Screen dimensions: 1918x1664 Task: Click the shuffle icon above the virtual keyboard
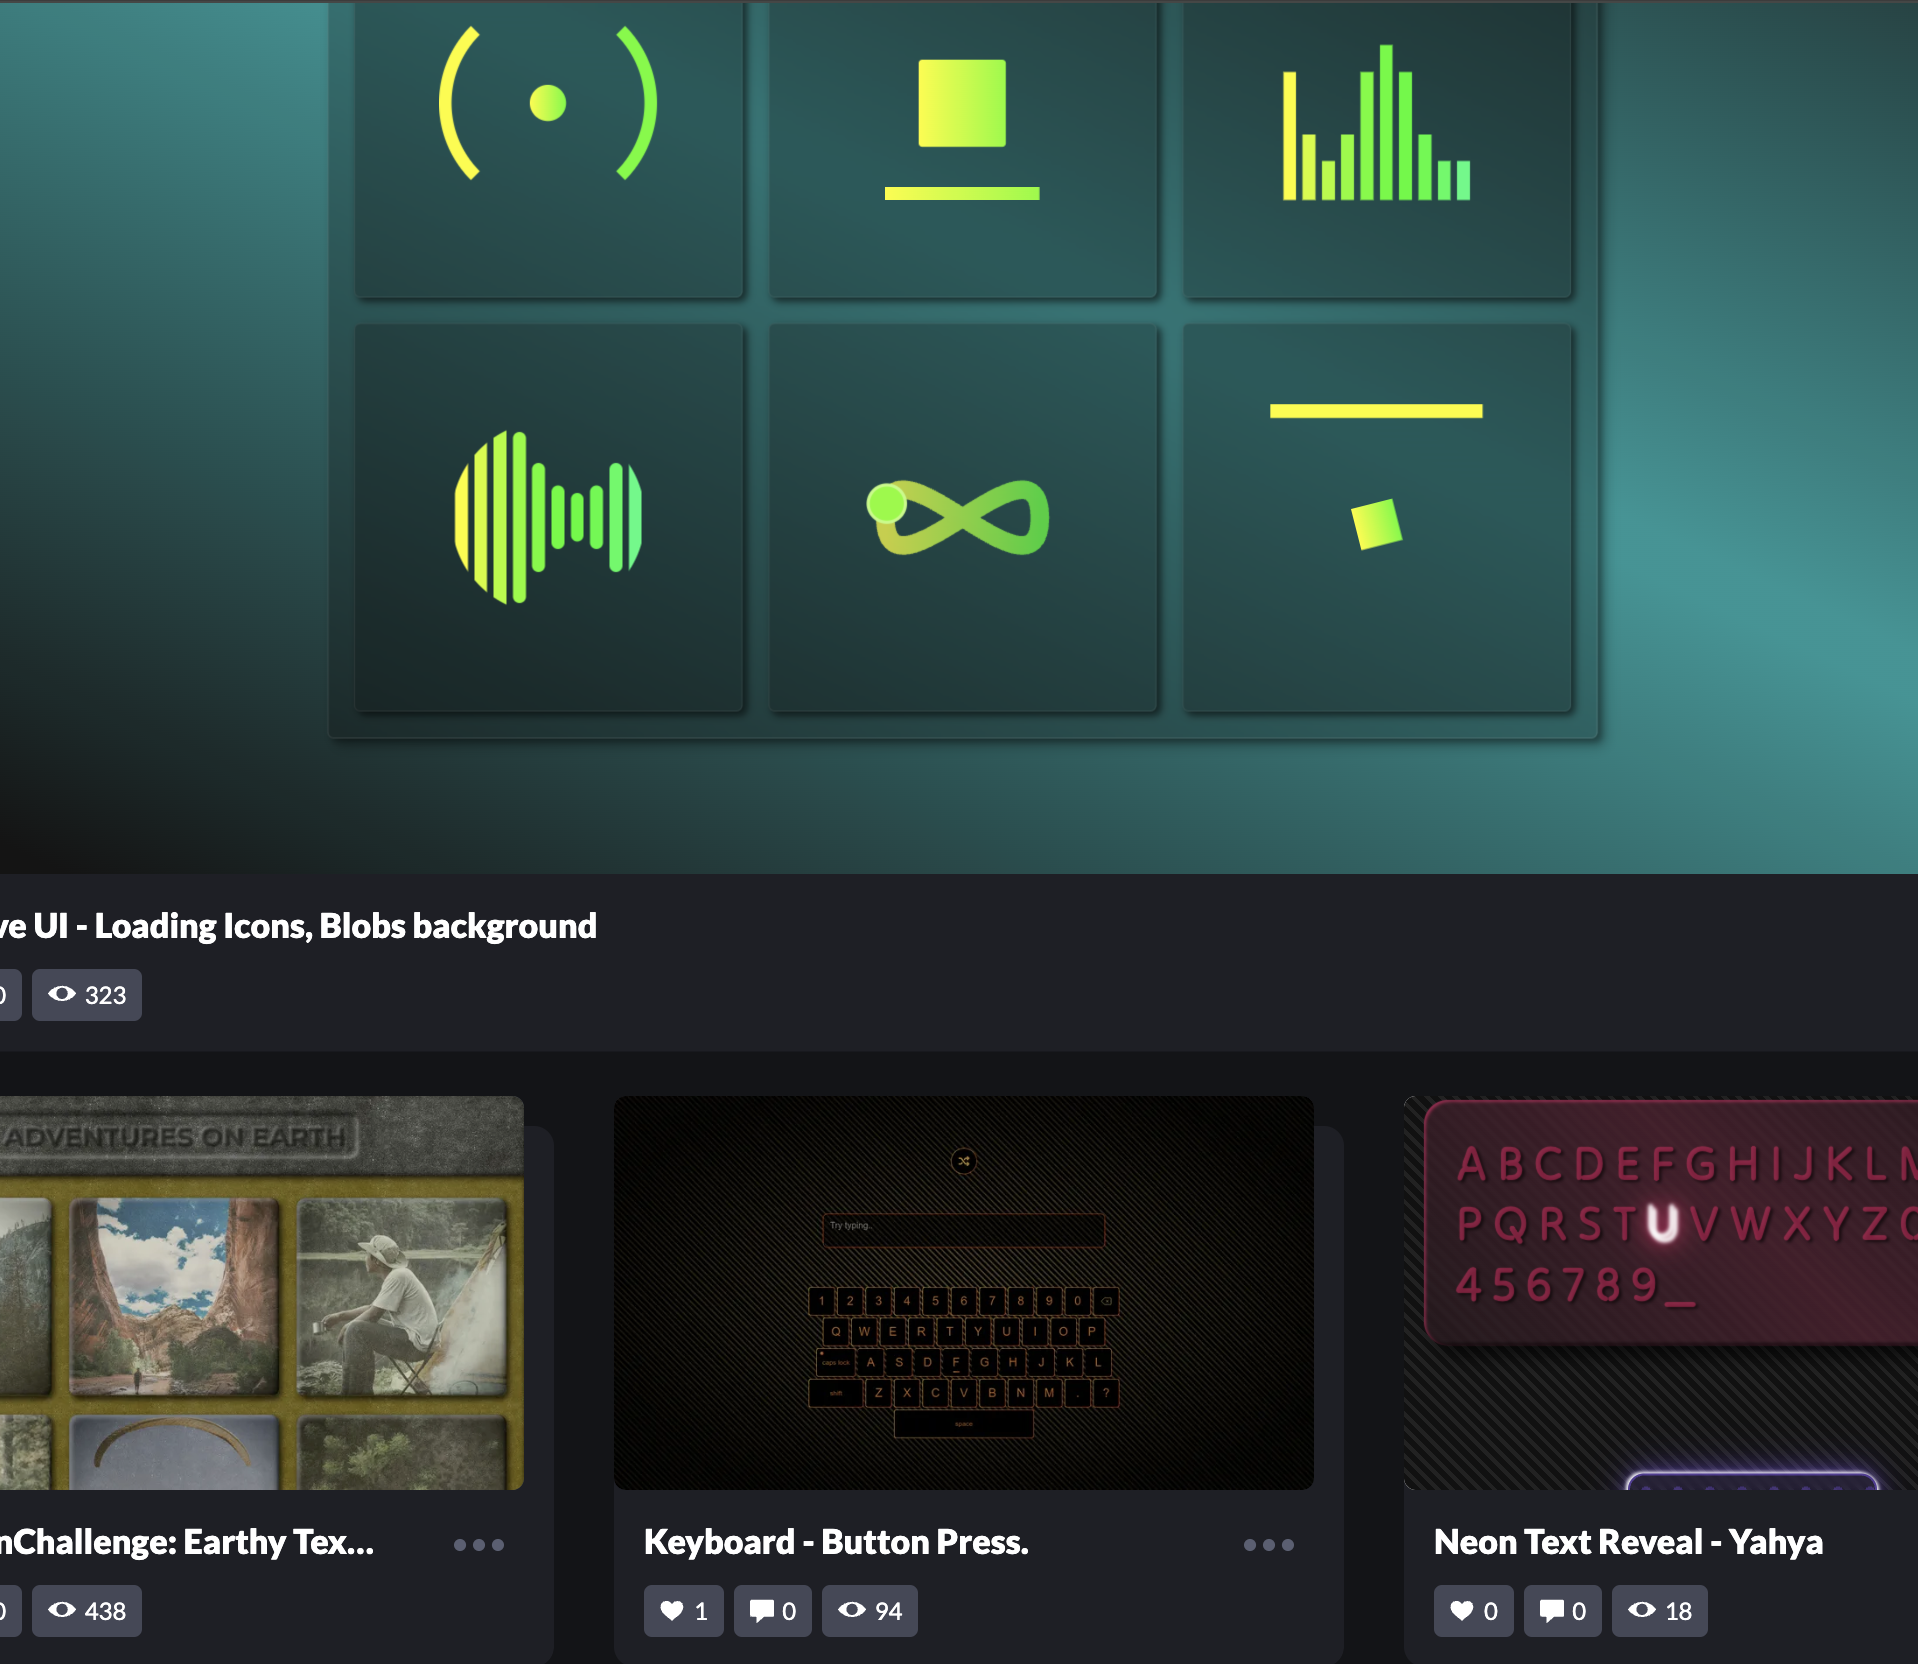(963, 1162)
